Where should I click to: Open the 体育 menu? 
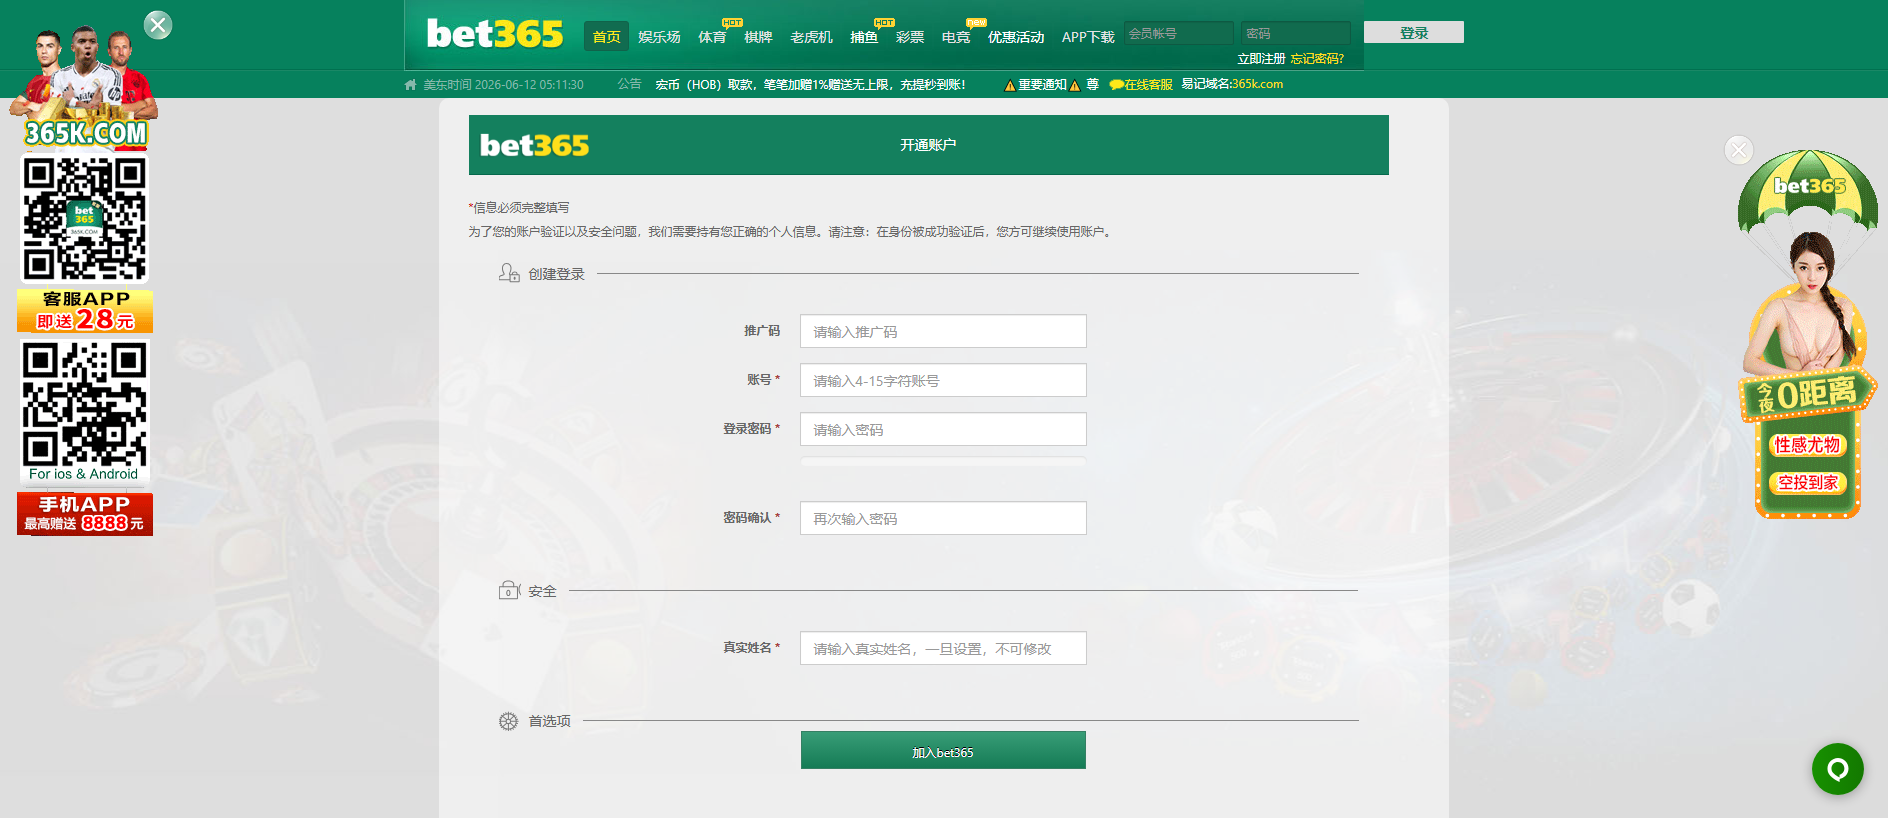click(x=712, y=37)
